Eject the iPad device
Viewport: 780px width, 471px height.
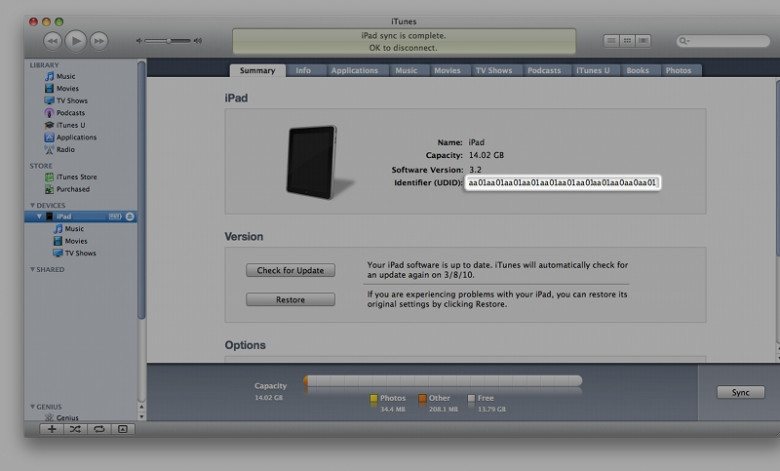pyautogui.click(x=130, y=216)
